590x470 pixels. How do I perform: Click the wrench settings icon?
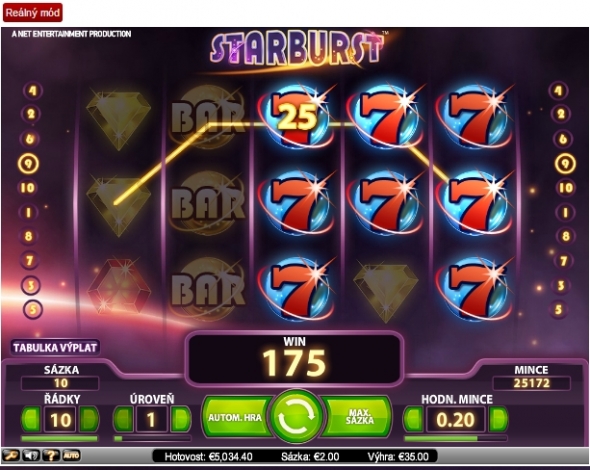[11, 456]
